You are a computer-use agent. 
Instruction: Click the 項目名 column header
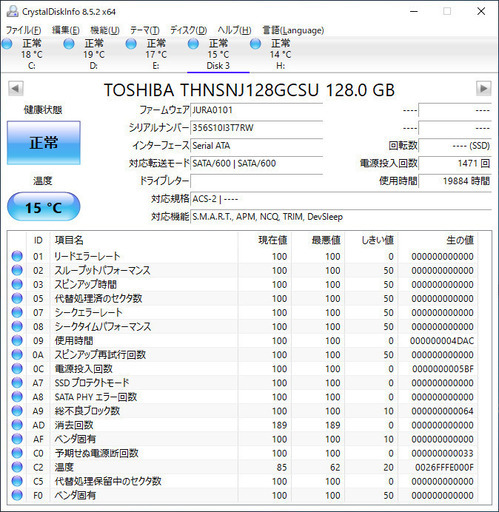coord(144,240)
